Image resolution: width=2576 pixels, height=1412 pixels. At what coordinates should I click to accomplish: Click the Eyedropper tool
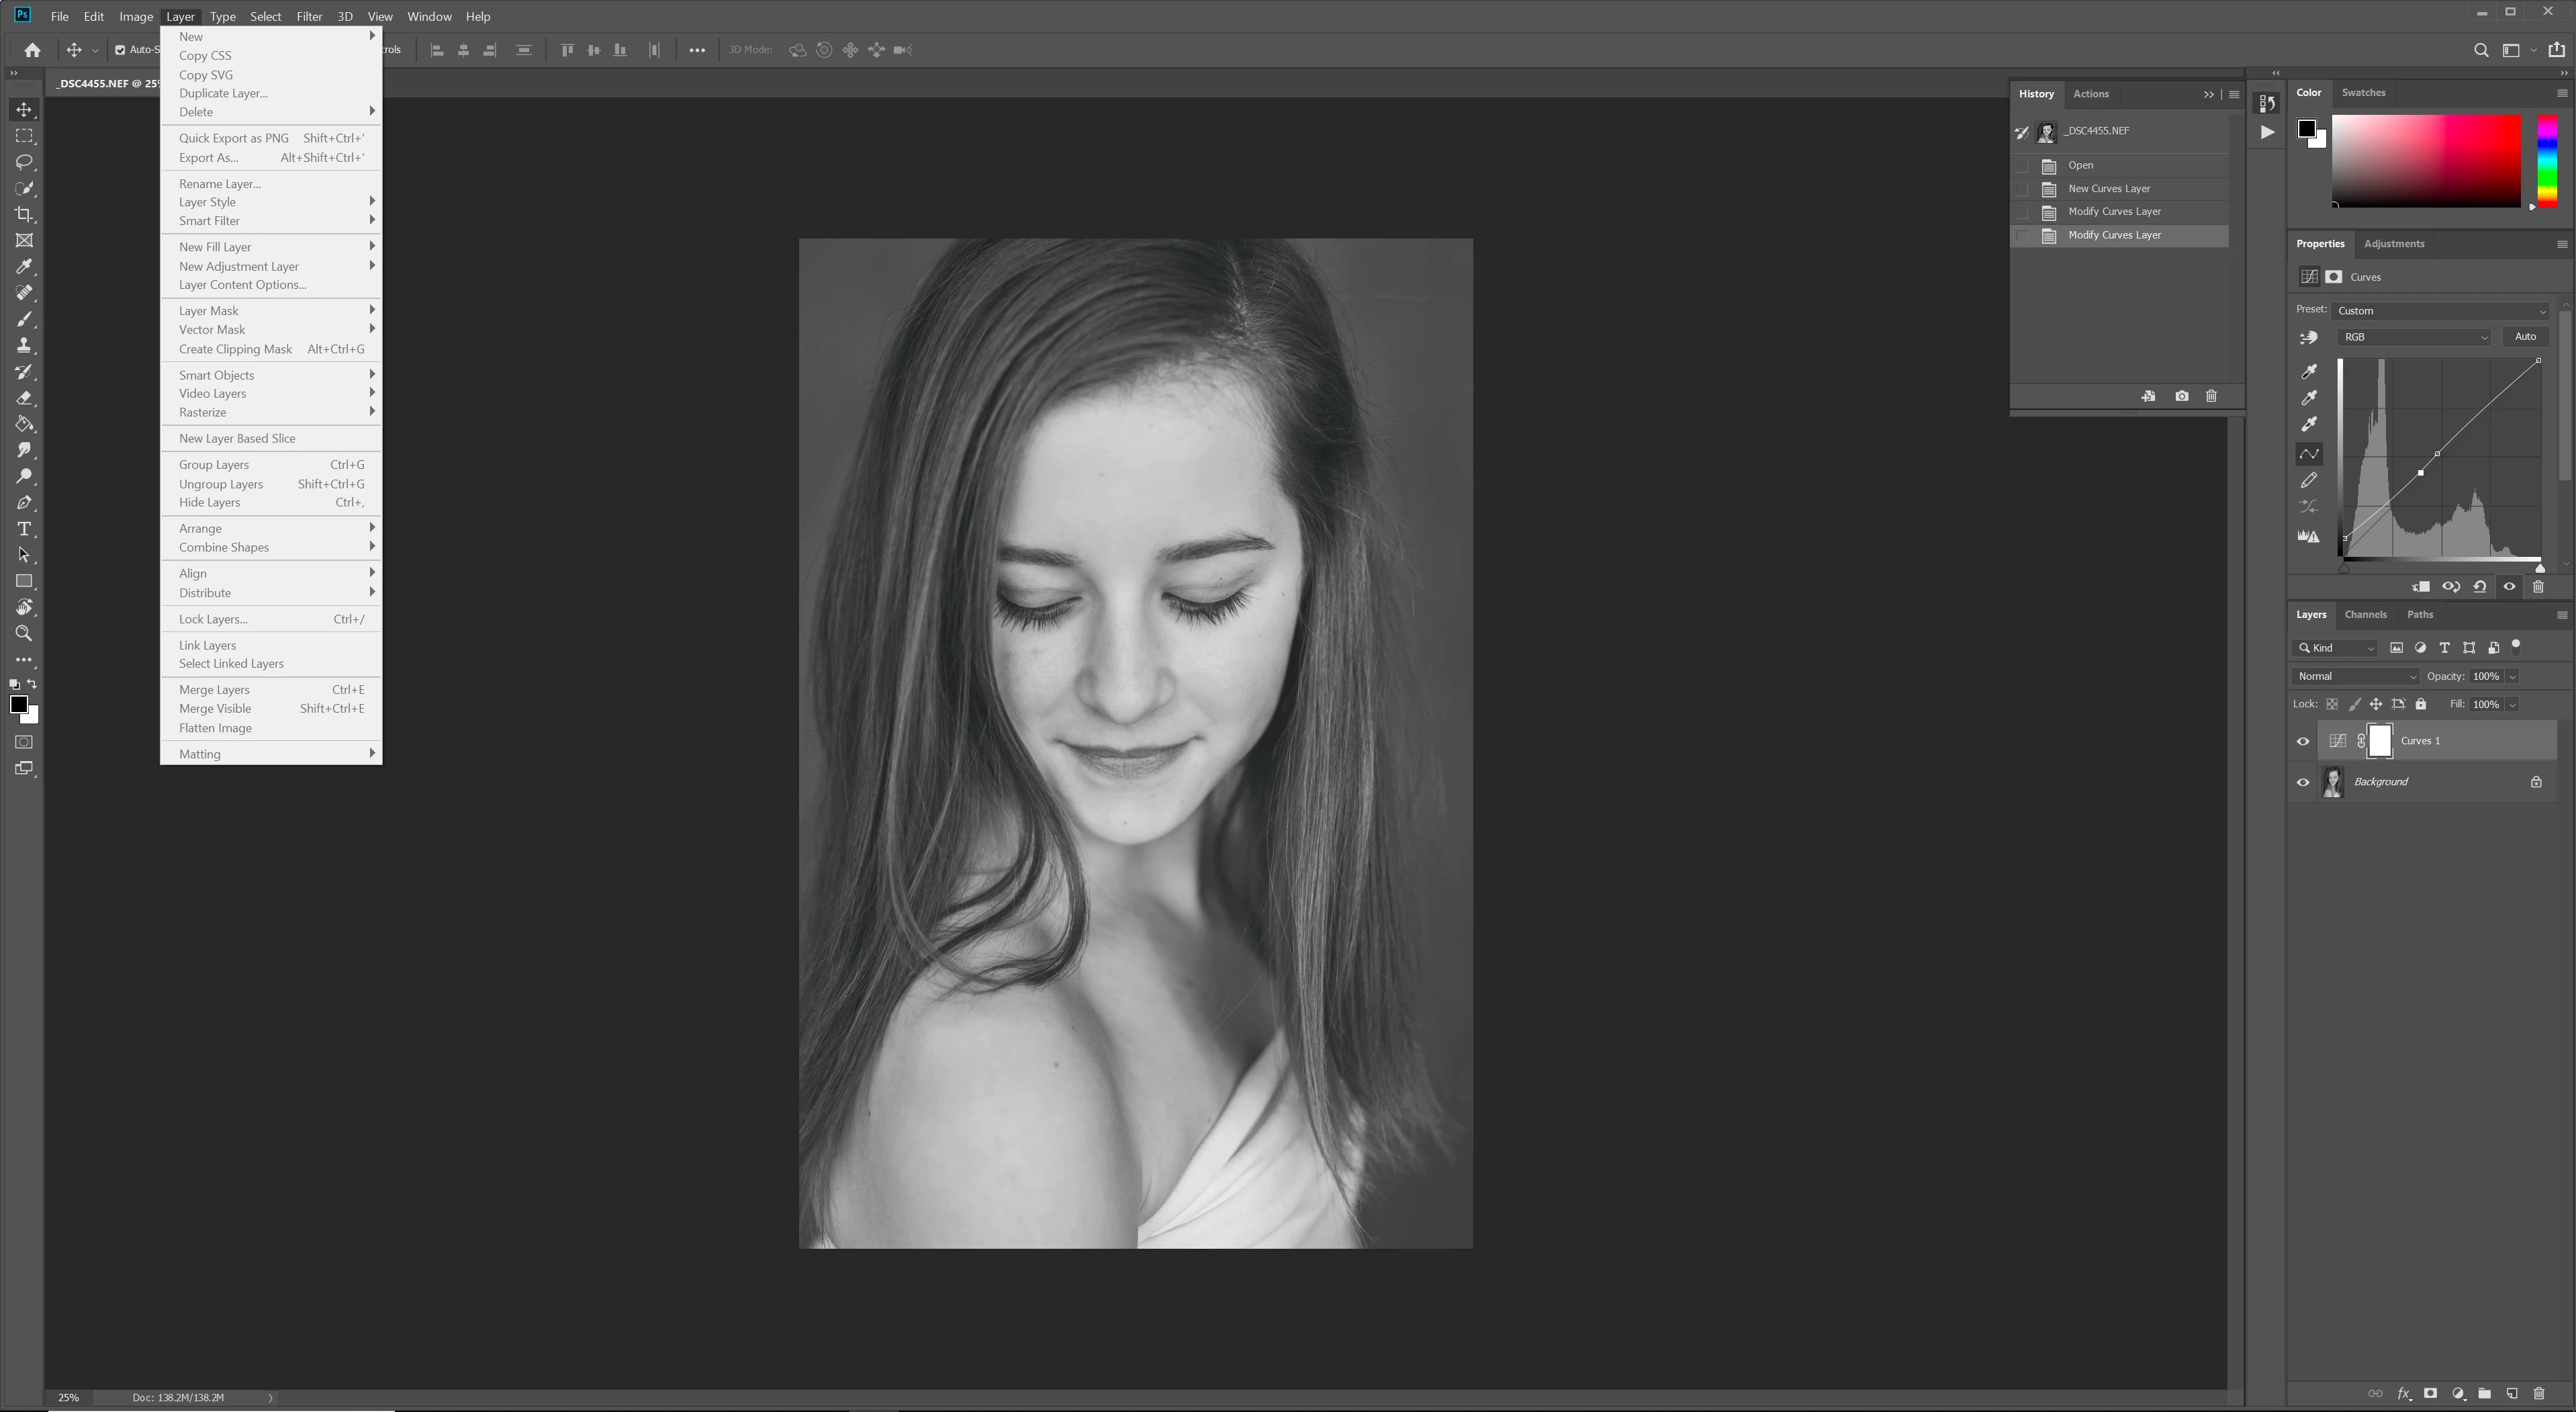[24, 266]
